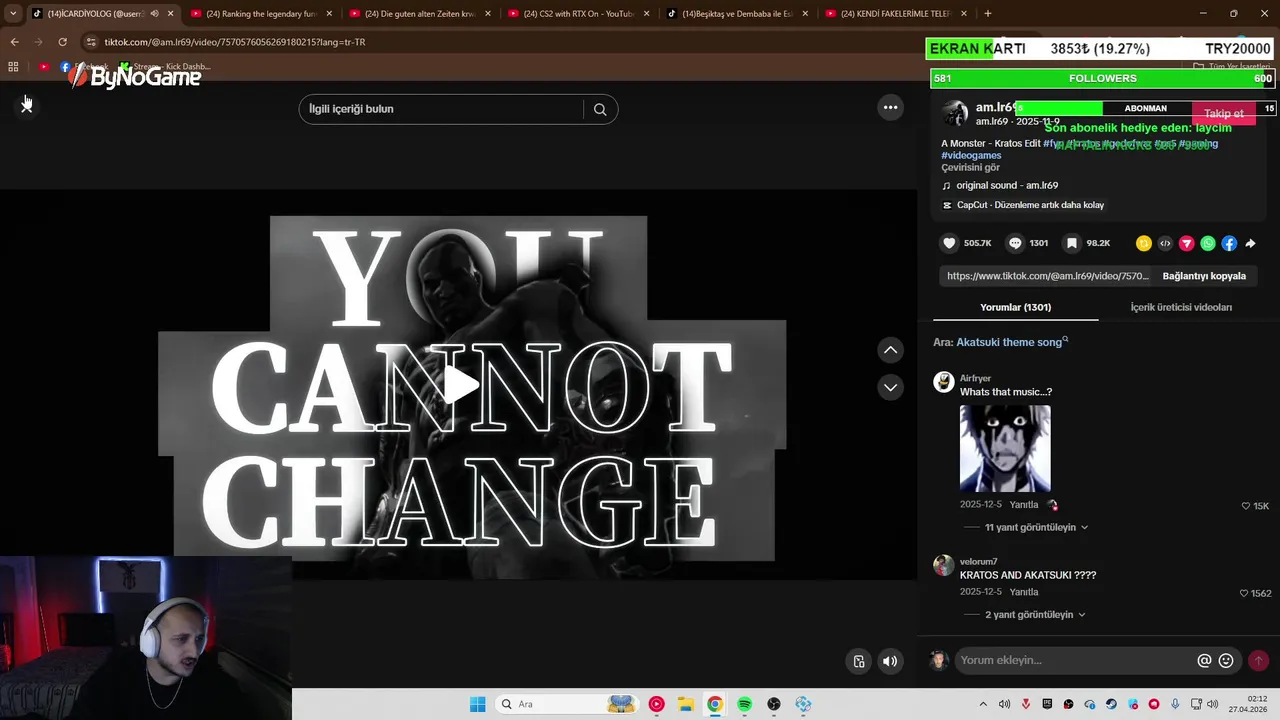Open more share options arrow

[x=1250, y=243]
